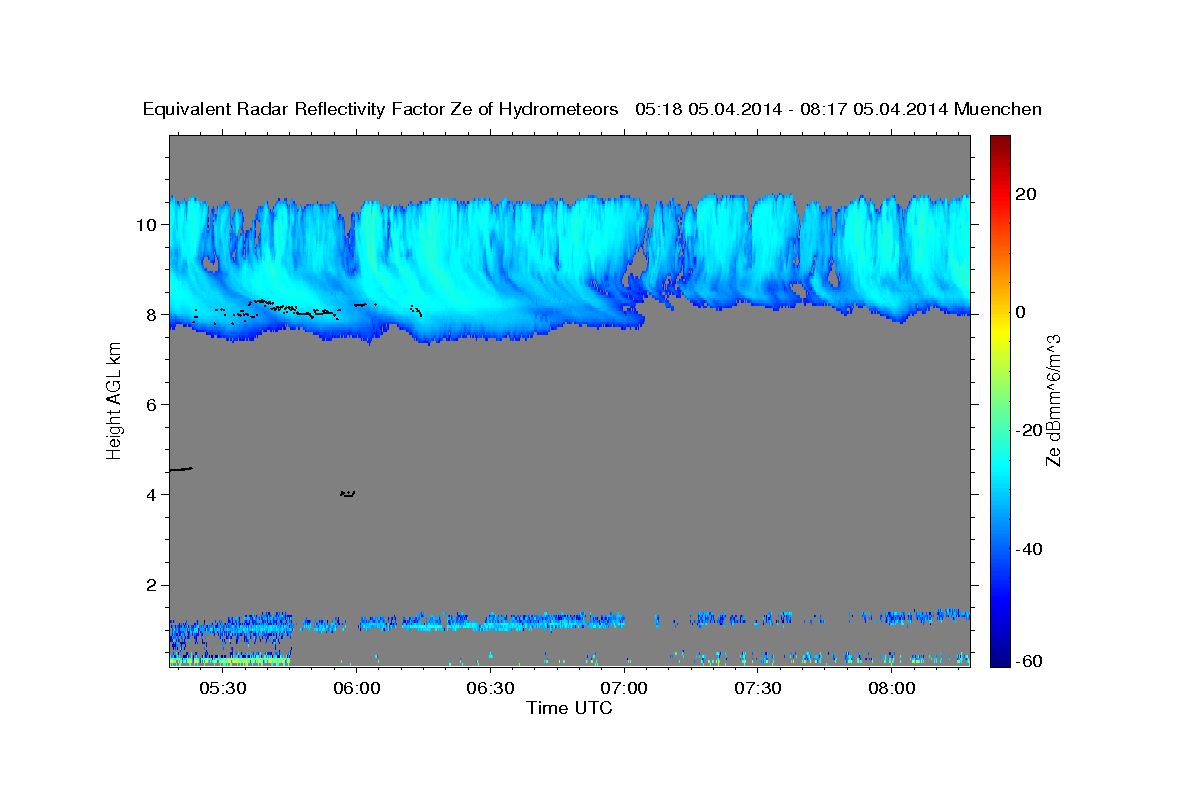Image resolution: width=1200 pixels, height=800 pixels.
Task: Click the colorbar value '-60'
Action: click(x=1031, y=662)
